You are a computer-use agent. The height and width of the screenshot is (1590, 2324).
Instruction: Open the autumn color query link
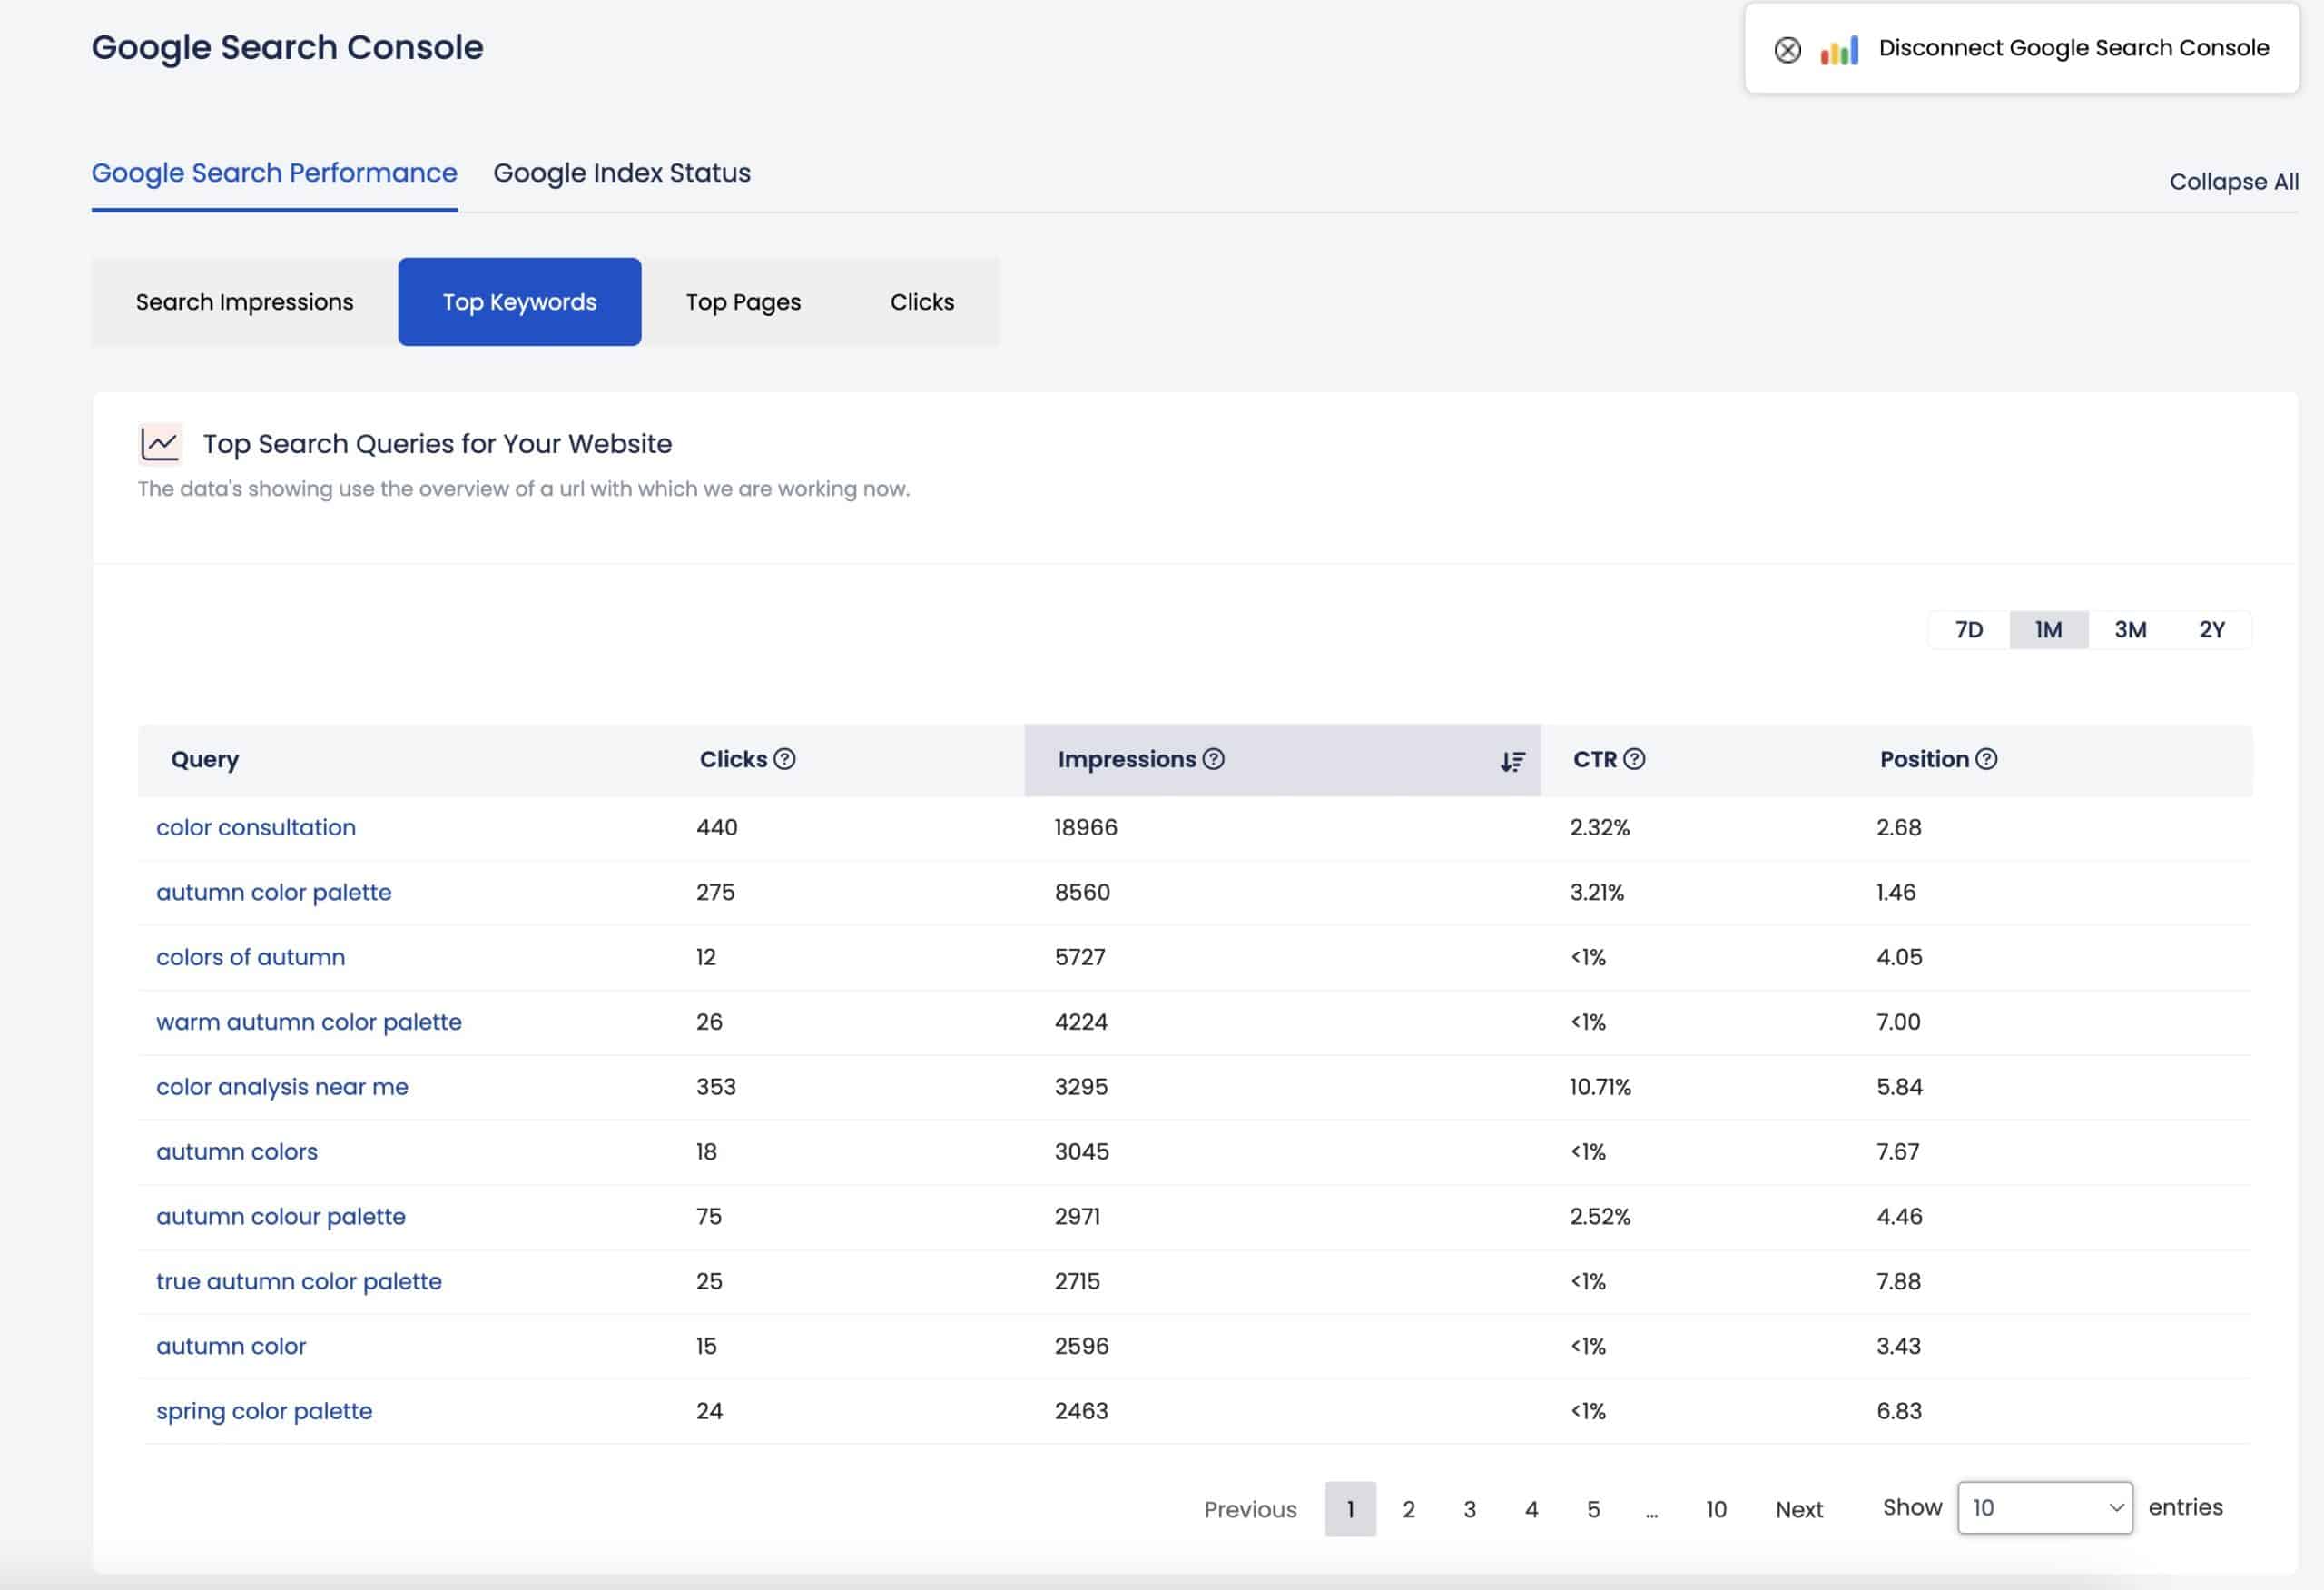coord(231,1347)
